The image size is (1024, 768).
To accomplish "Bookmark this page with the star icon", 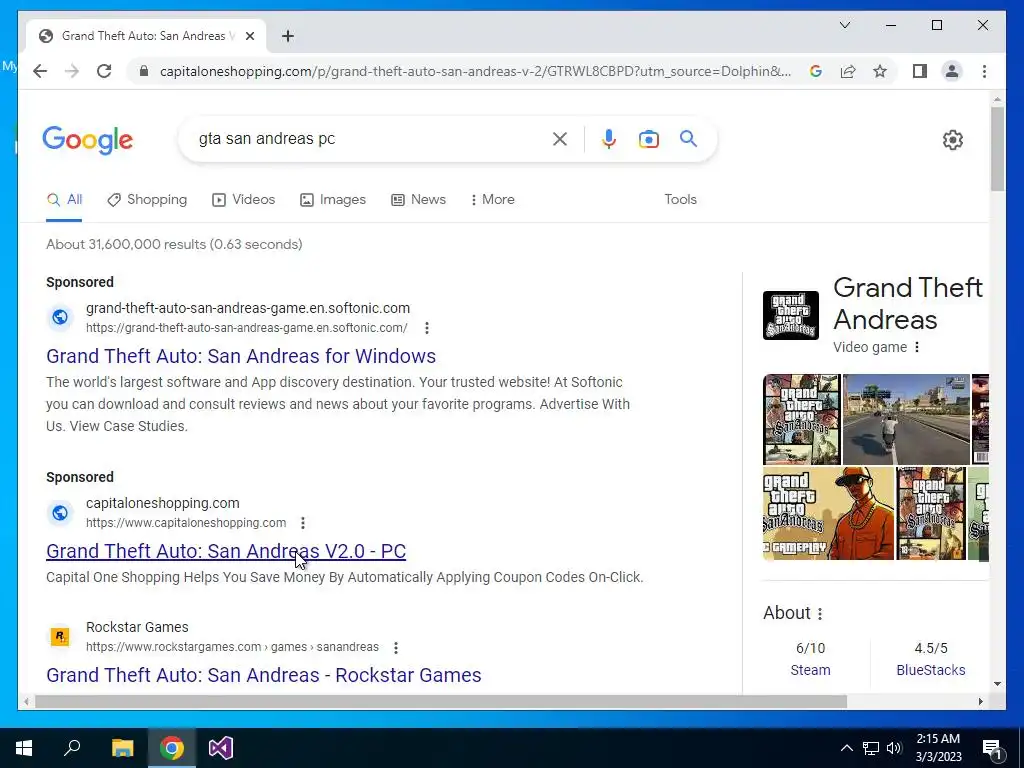I will tap(880, 71).
